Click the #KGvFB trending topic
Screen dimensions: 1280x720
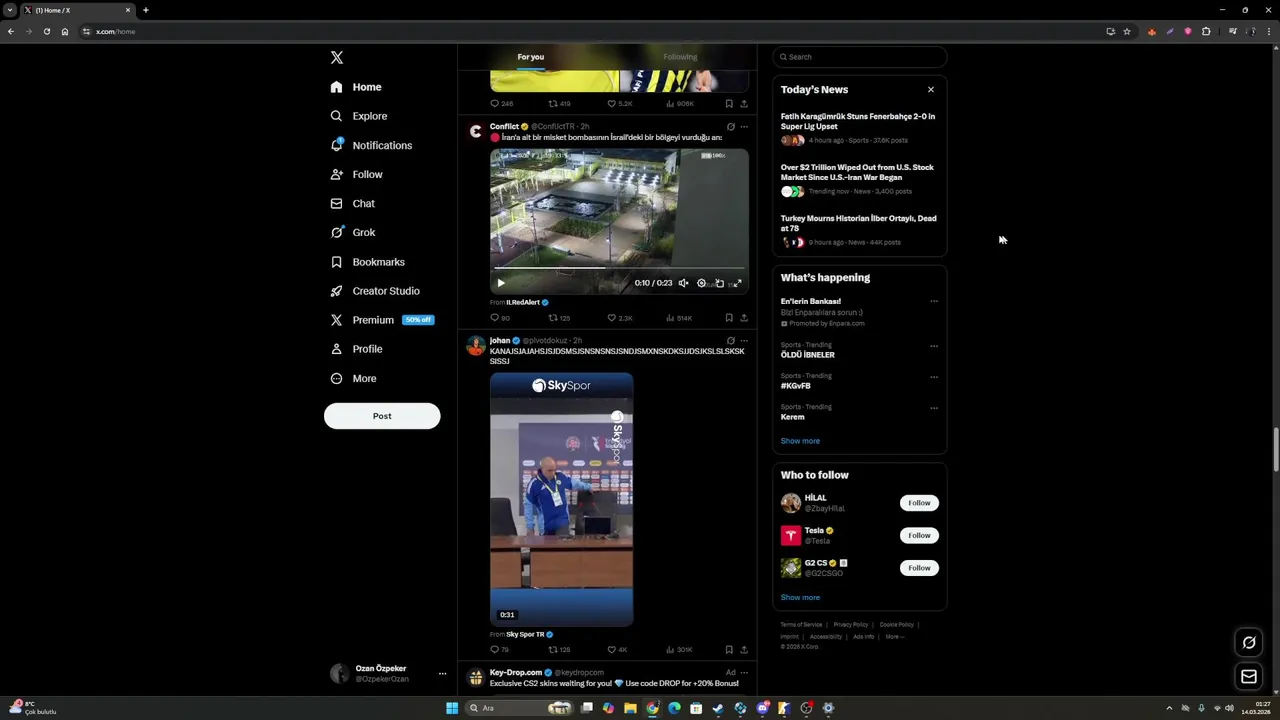(796, 386)
